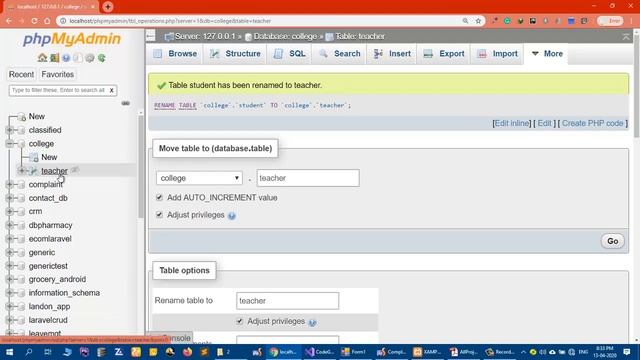Click the Server: 127.0.0.1 breadcrumb
The image size is (640, 360).
coord(205,37)
